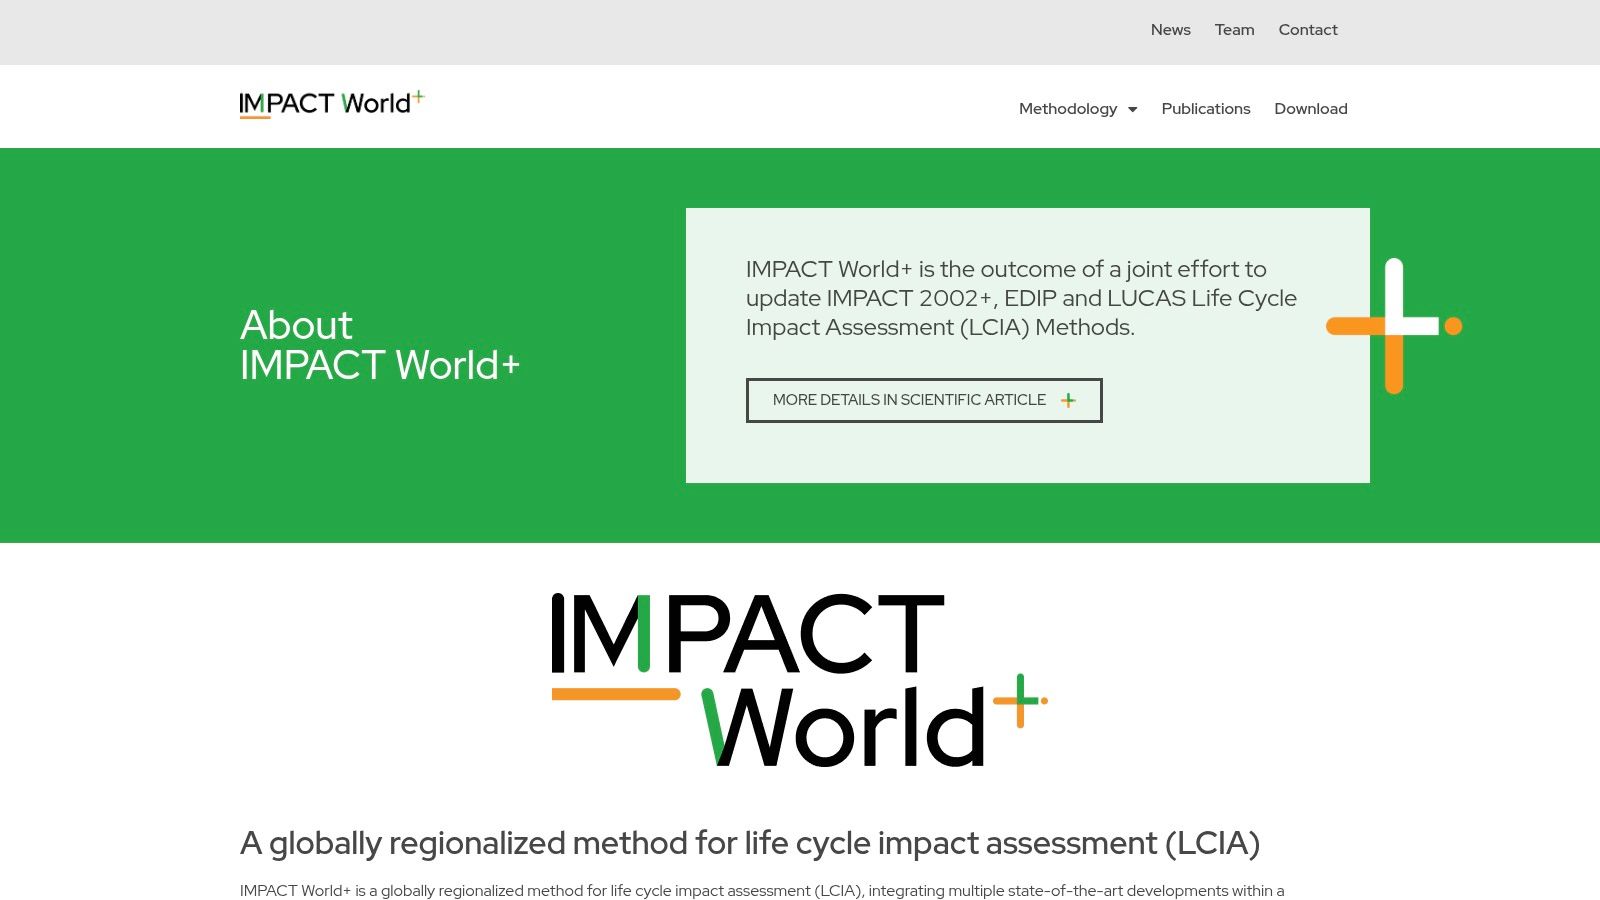The width and height of the screenshot is (1600, 900).
Task: Expand the Methodology dropdown arrow
Action: [1132, 110]
